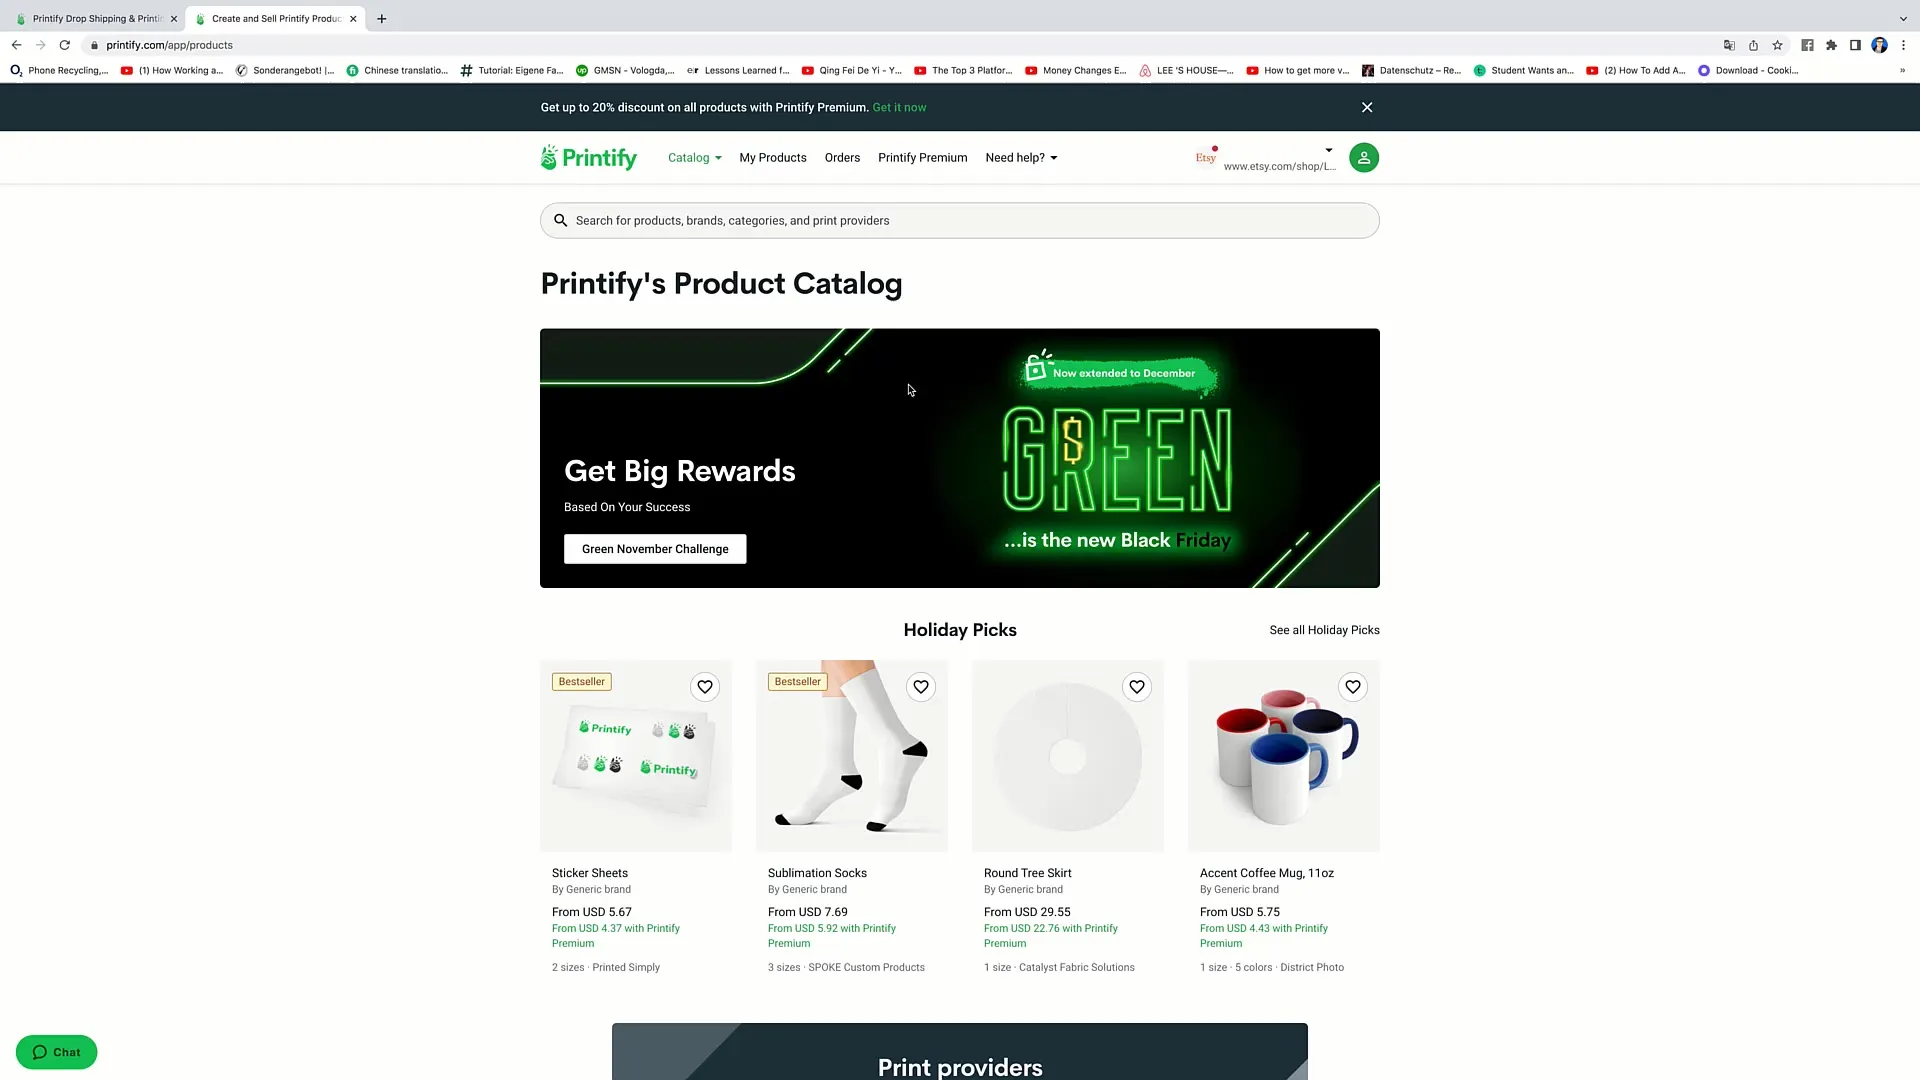Open the Catalog tab

688,157
